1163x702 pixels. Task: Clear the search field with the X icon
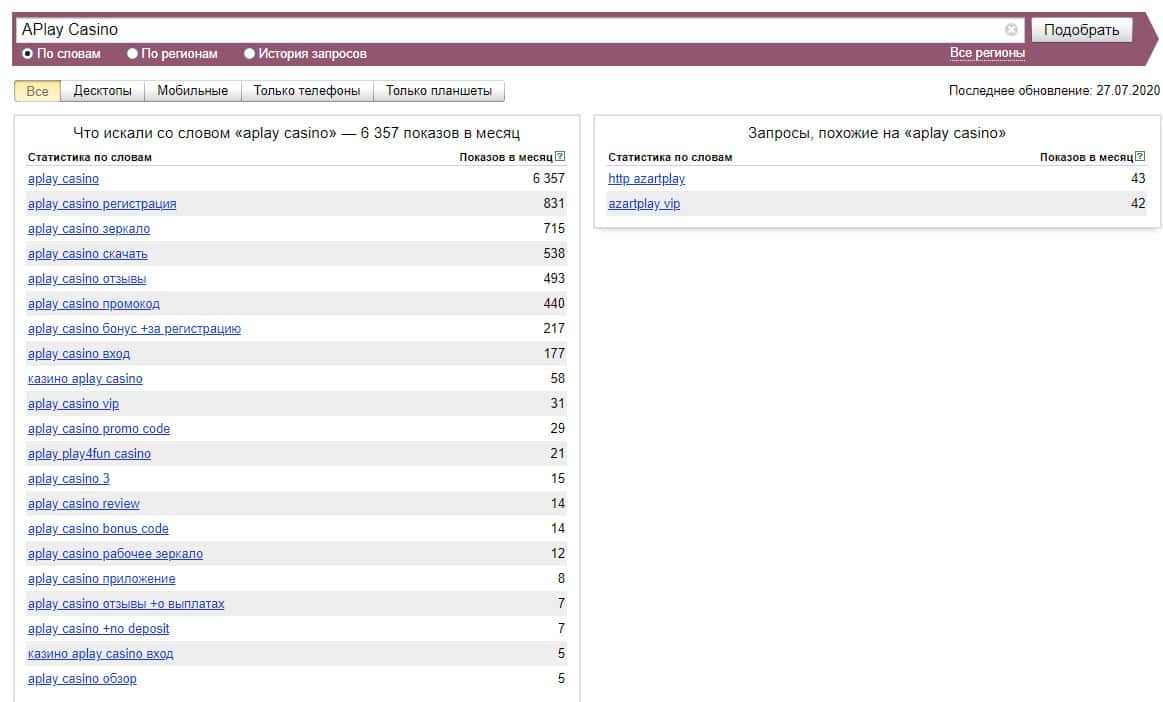1011,30
